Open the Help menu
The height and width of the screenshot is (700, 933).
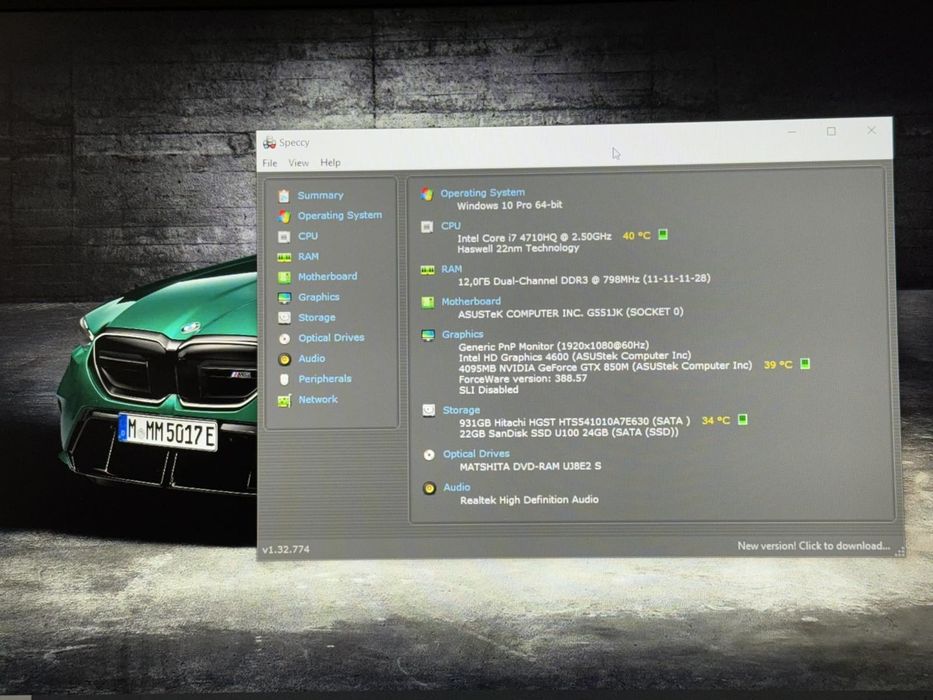pos(330,162)
